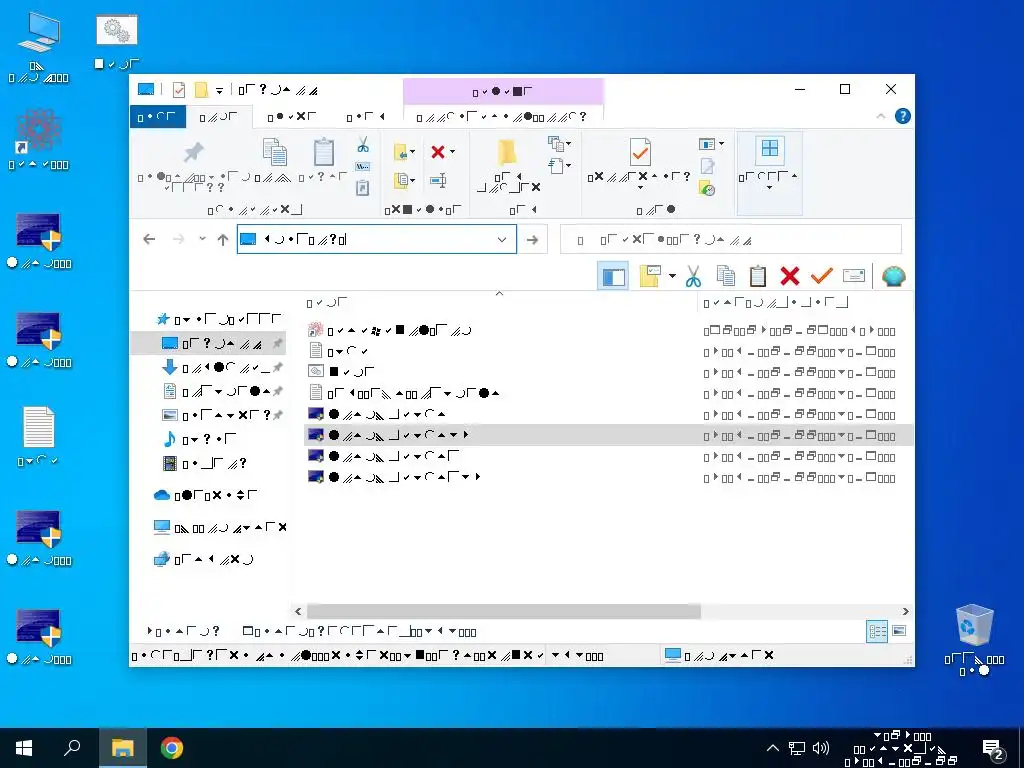Collapse the ribbon using the chevron beside Help
Screen dimensions: 1024x768
click(x=880, y=116)
